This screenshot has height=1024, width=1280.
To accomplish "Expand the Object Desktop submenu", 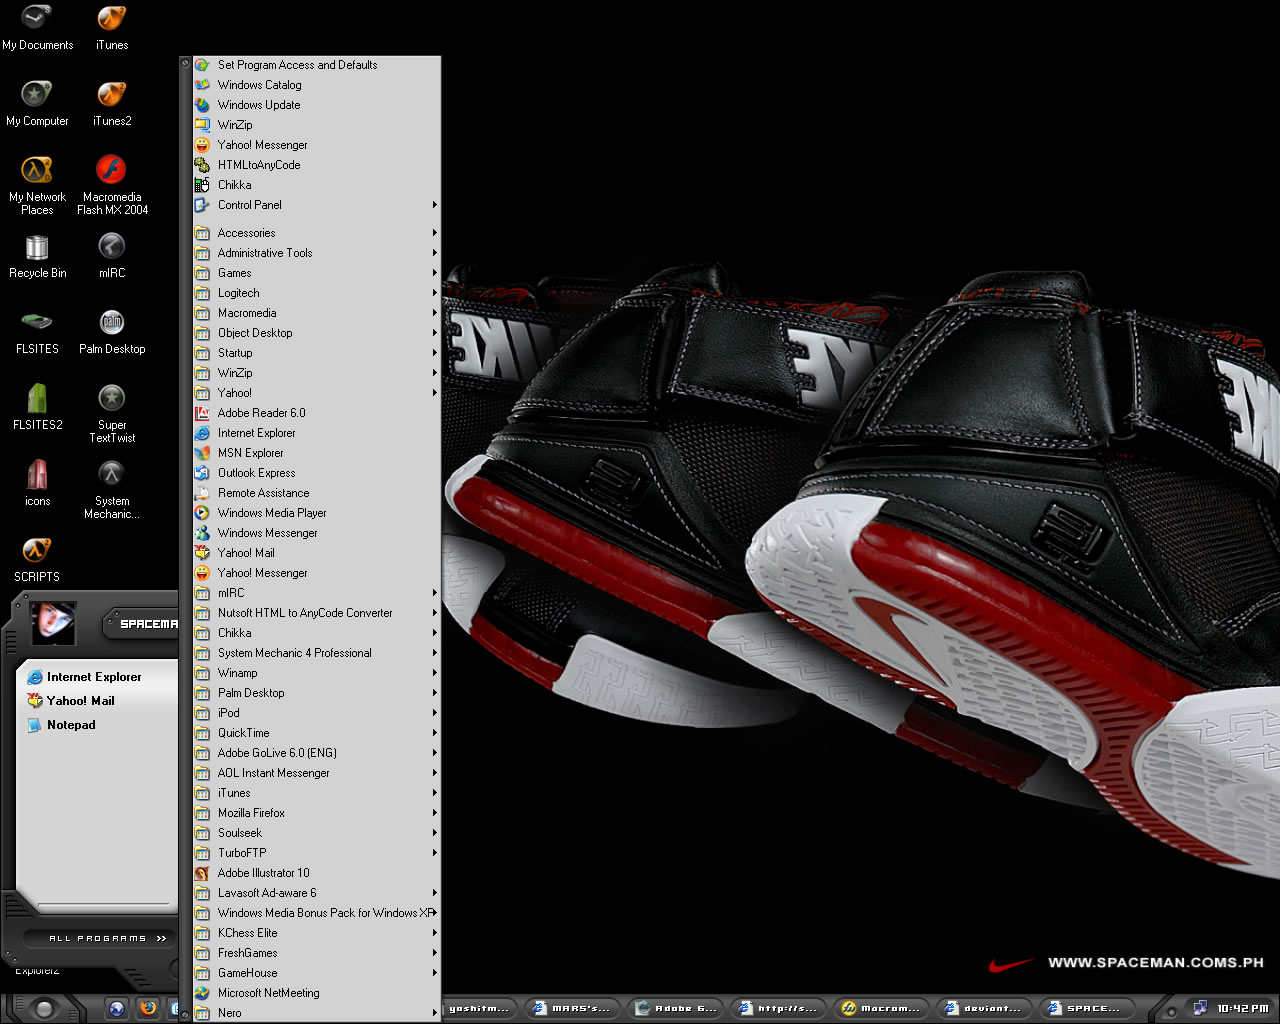I will tap(316, 333).
